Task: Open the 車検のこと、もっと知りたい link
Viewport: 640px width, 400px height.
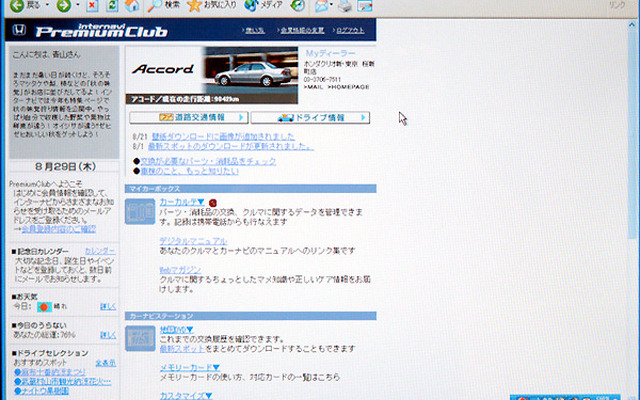Action: click(x=189, y=171)
